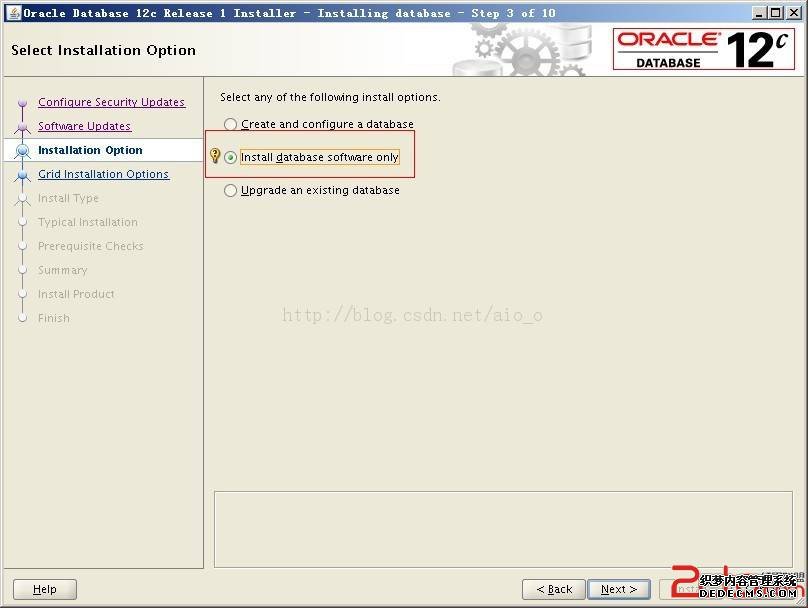Click the Software Updates step bullet icon

(x=23, y=127)
